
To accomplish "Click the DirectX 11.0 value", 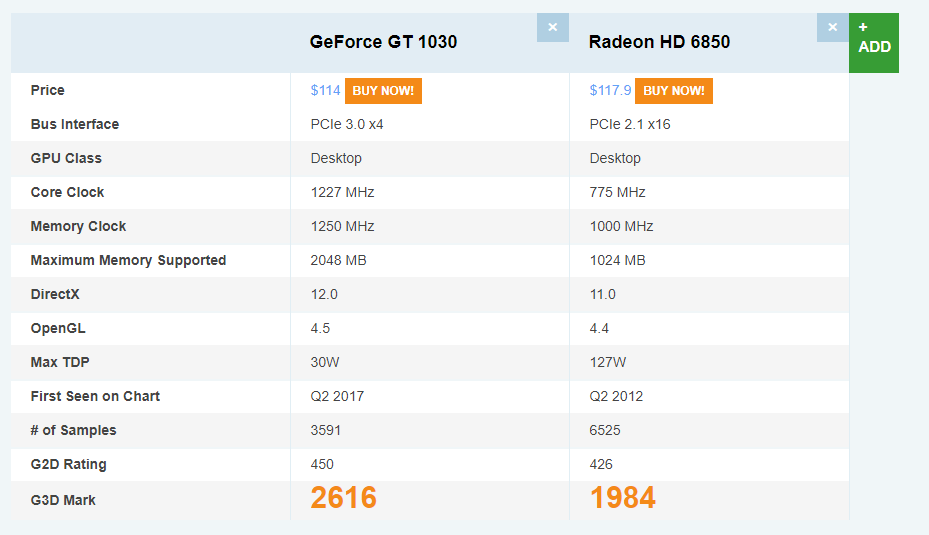I will 603,294.
